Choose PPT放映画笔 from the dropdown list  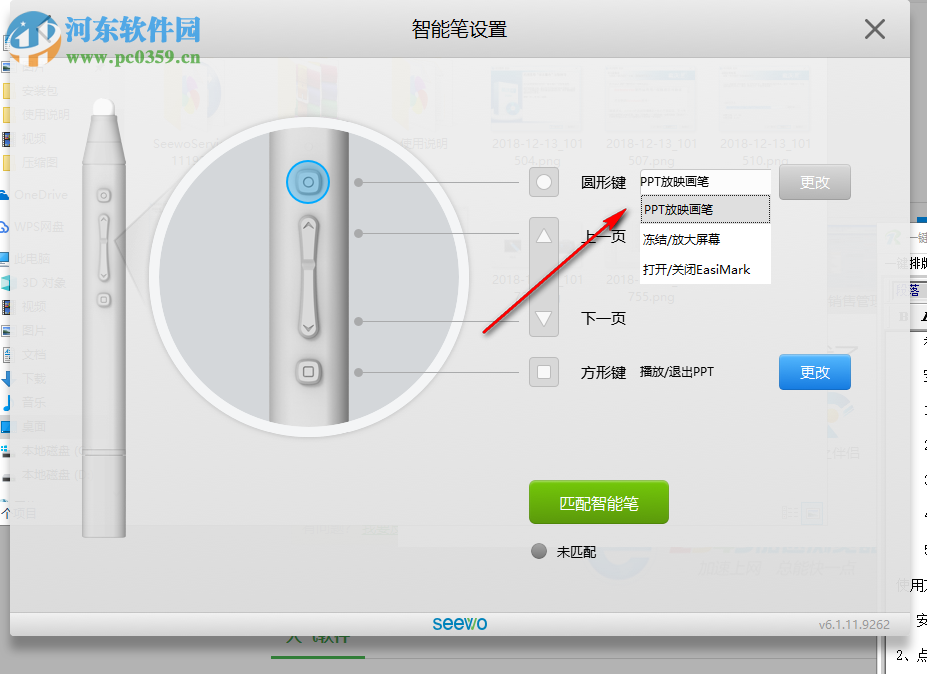[705, 209]
